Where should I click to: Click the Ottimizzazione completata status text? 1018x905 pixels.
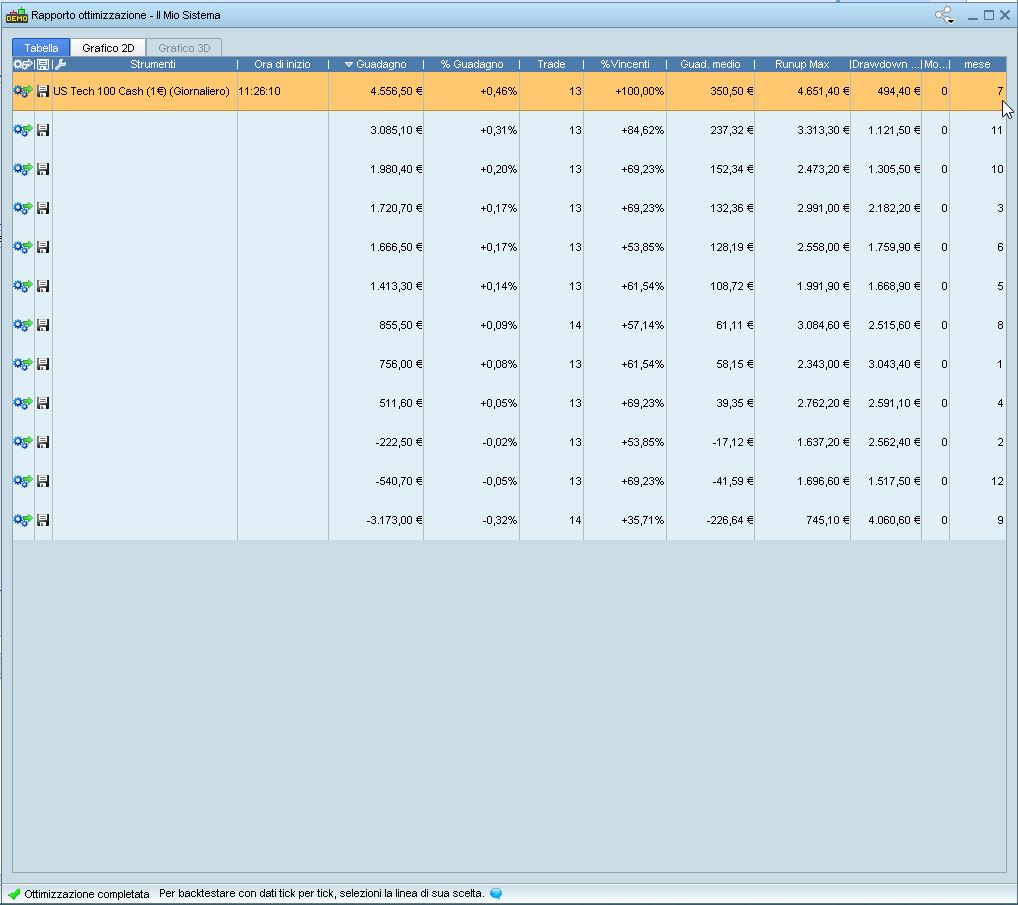[86, 894]
